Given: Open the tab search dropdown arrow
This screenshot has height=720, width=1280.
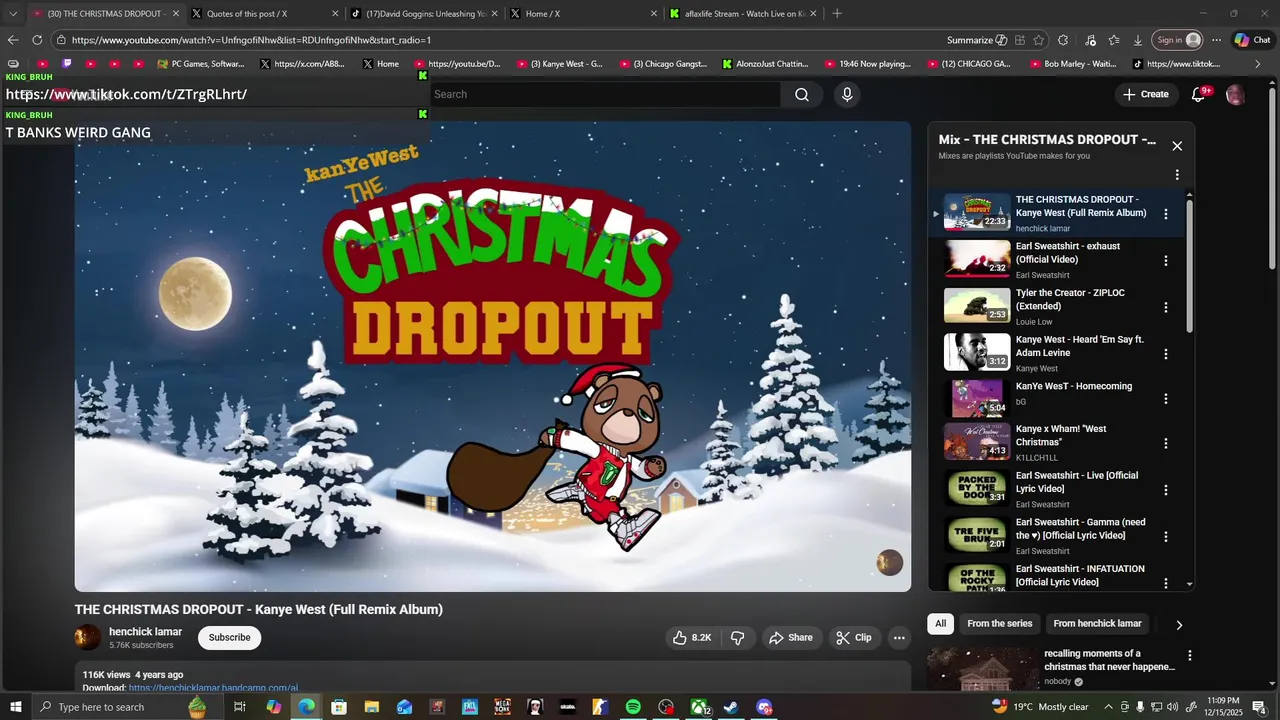Looking at the screenshot, I should (x=13, y=14).
